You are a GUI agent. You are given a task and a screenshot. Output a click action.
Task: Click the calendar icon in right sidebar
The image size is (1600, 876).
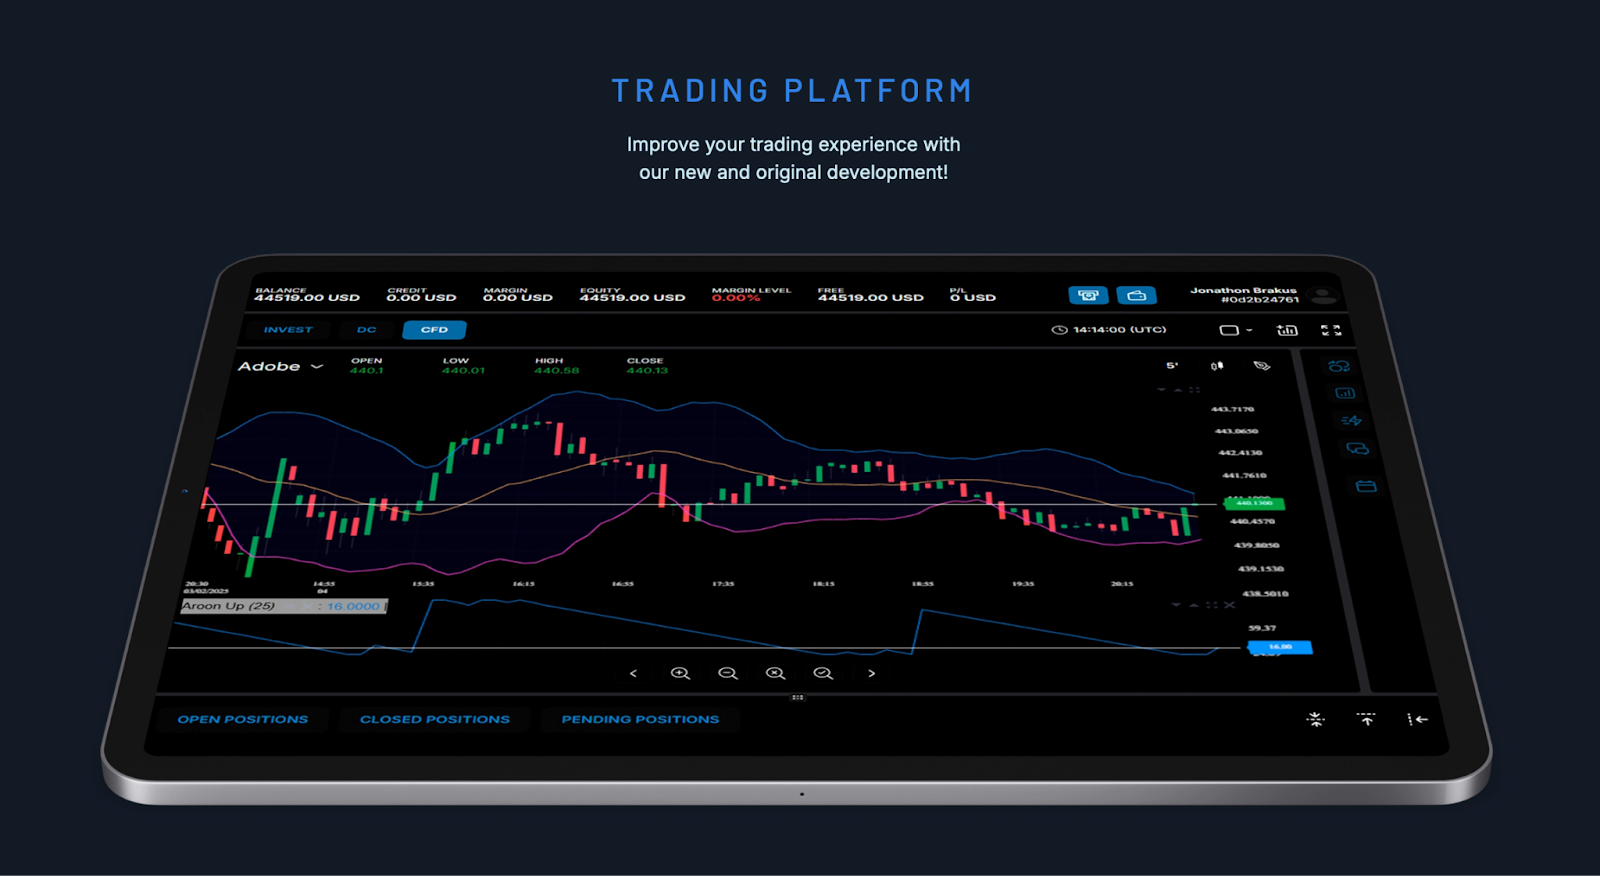1366,486
